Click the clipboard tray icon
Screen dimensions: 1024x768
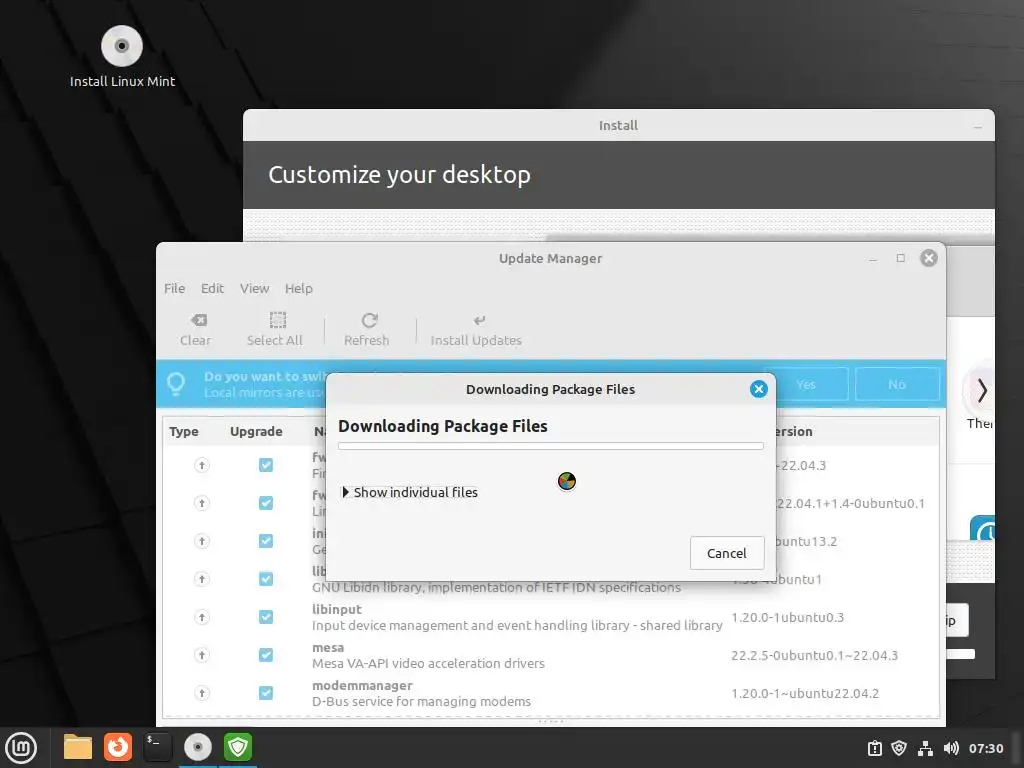[x=875, y=748]
